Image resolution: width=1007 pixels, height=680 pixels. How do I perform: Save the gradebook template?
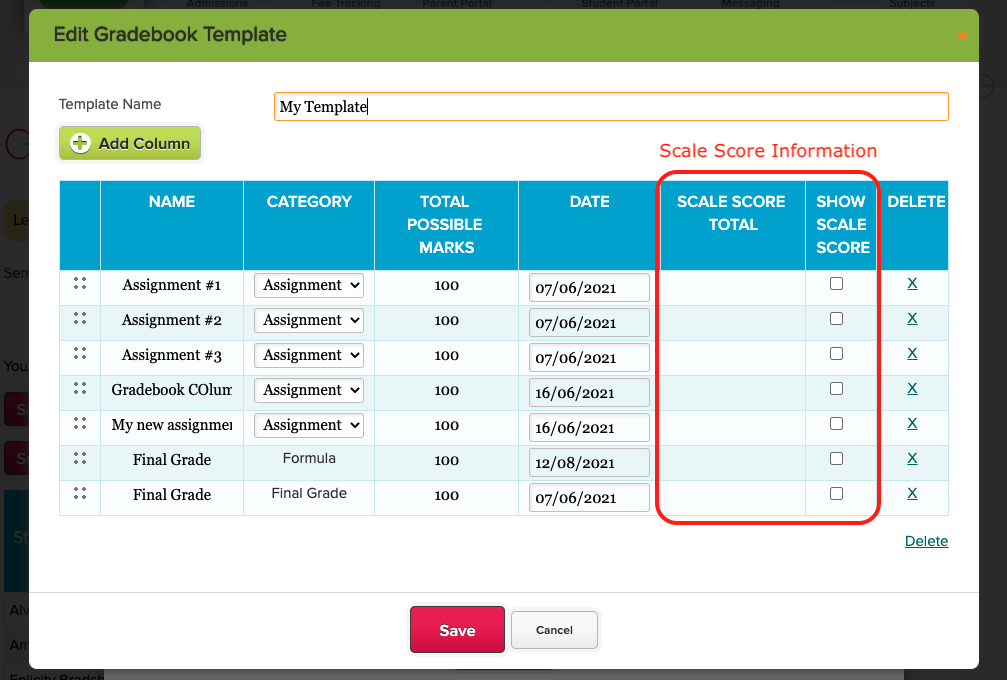point(457,630)
